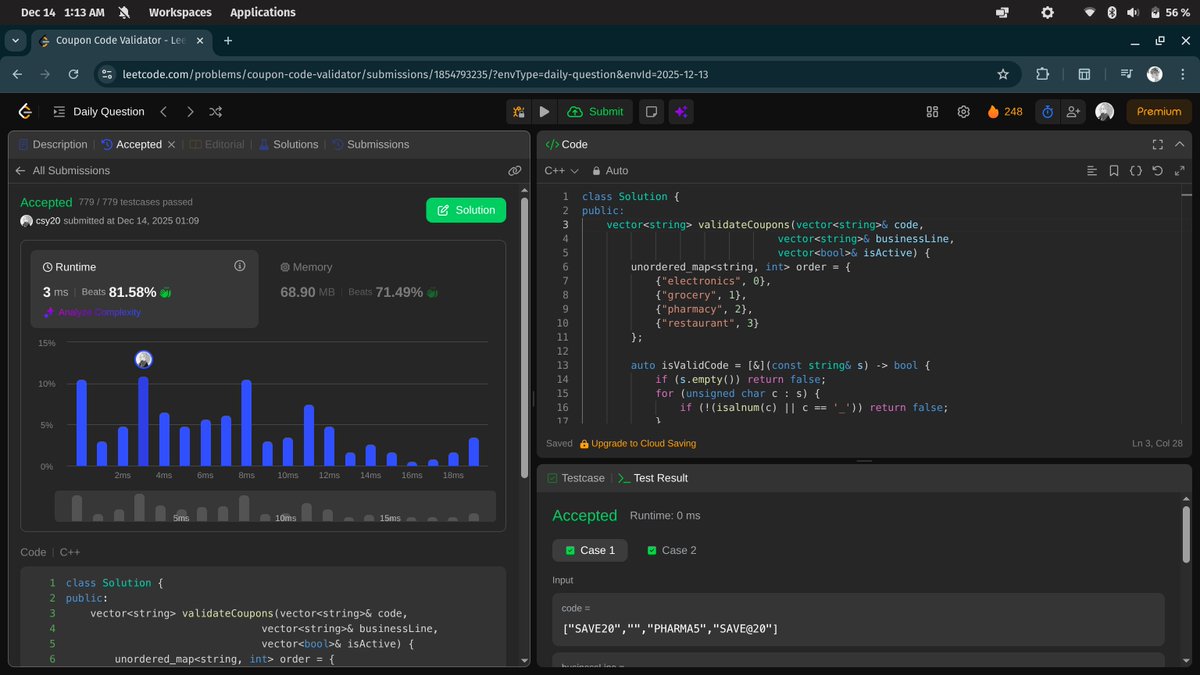The image size is (1200, 675).
Task: Start the debugger bug icon
Action: [519, 112]
